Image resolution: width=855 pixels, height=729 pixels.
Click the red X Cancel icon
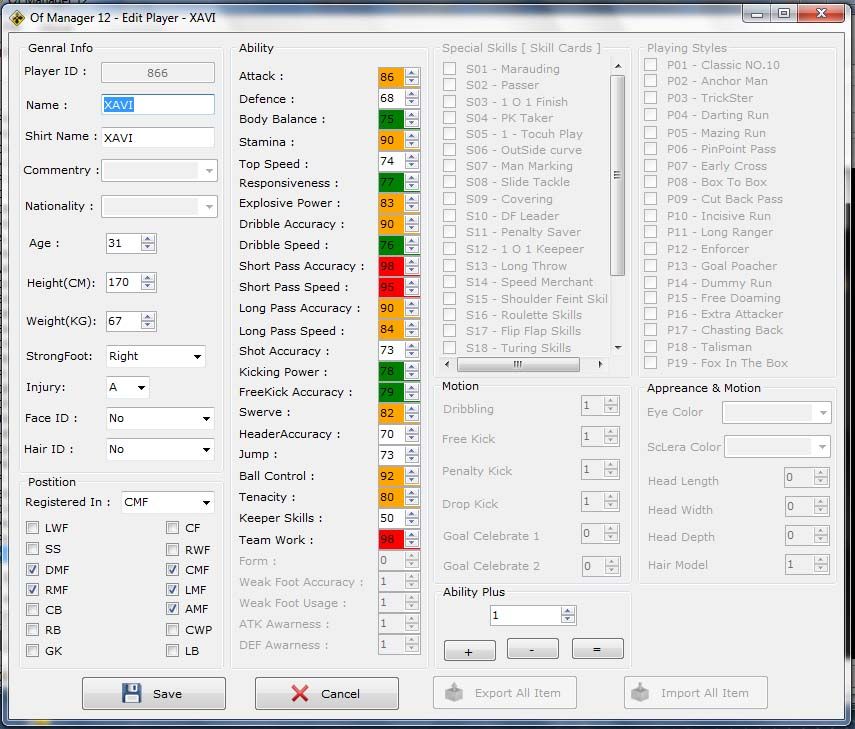(x=300, y=693)
